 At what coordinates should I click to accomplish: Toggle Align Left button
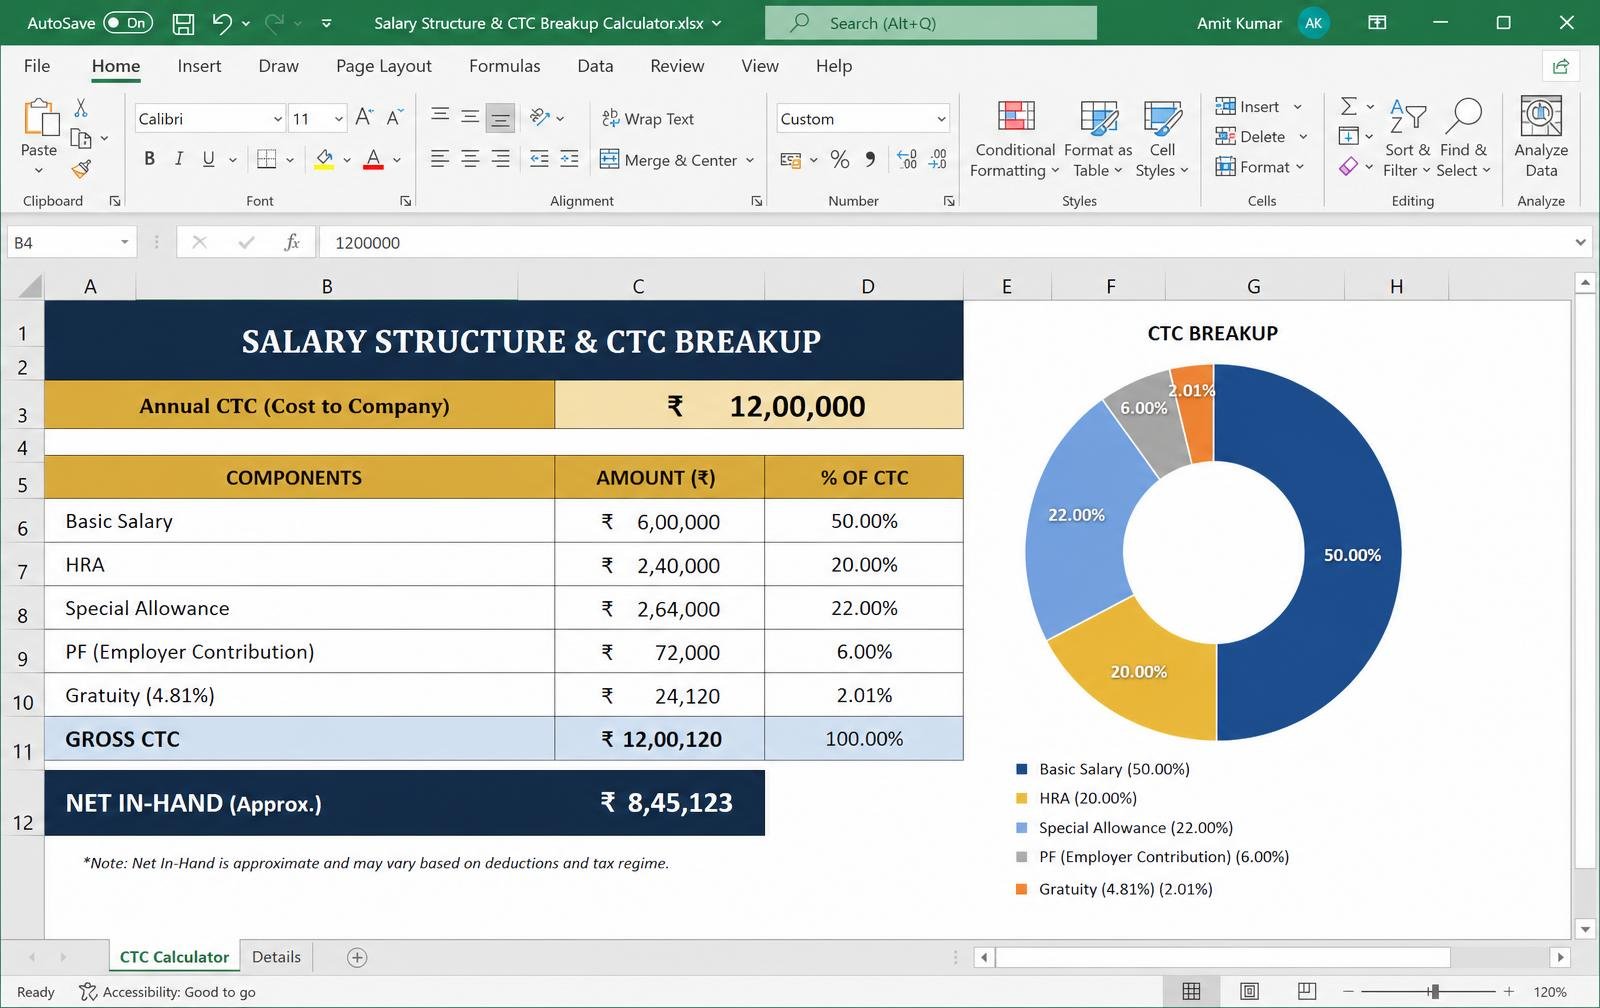point(439,159)
